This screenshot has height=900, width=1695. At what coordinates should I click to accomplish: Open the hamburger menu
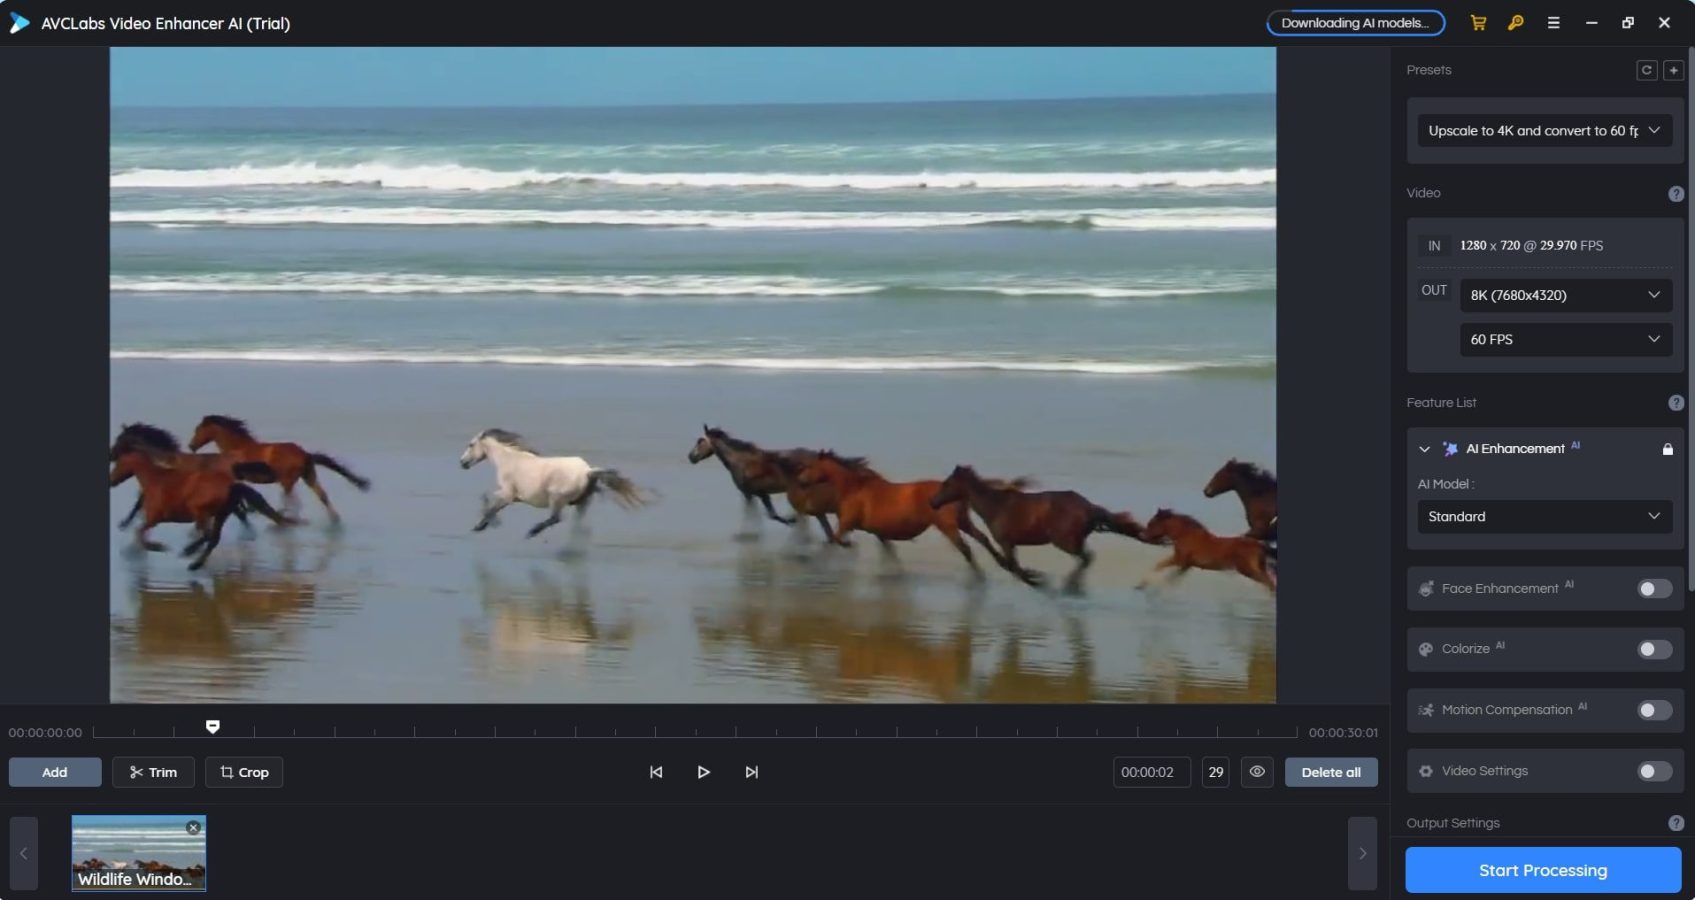tap(1554, 22)
